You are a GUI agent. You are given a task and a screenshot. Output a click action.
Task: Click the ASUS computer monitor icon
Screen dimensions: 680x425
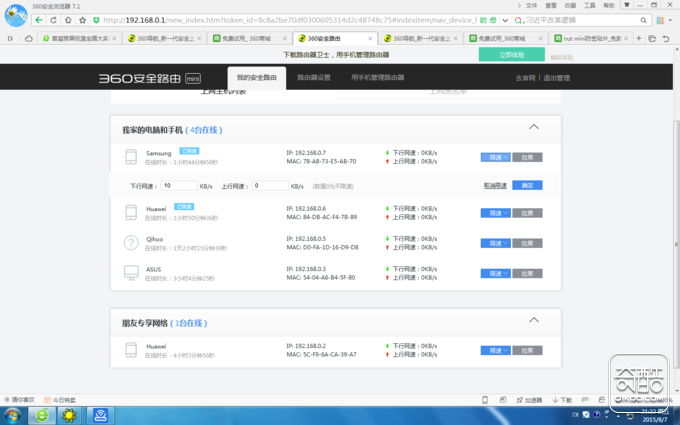(x=131, y=273)
